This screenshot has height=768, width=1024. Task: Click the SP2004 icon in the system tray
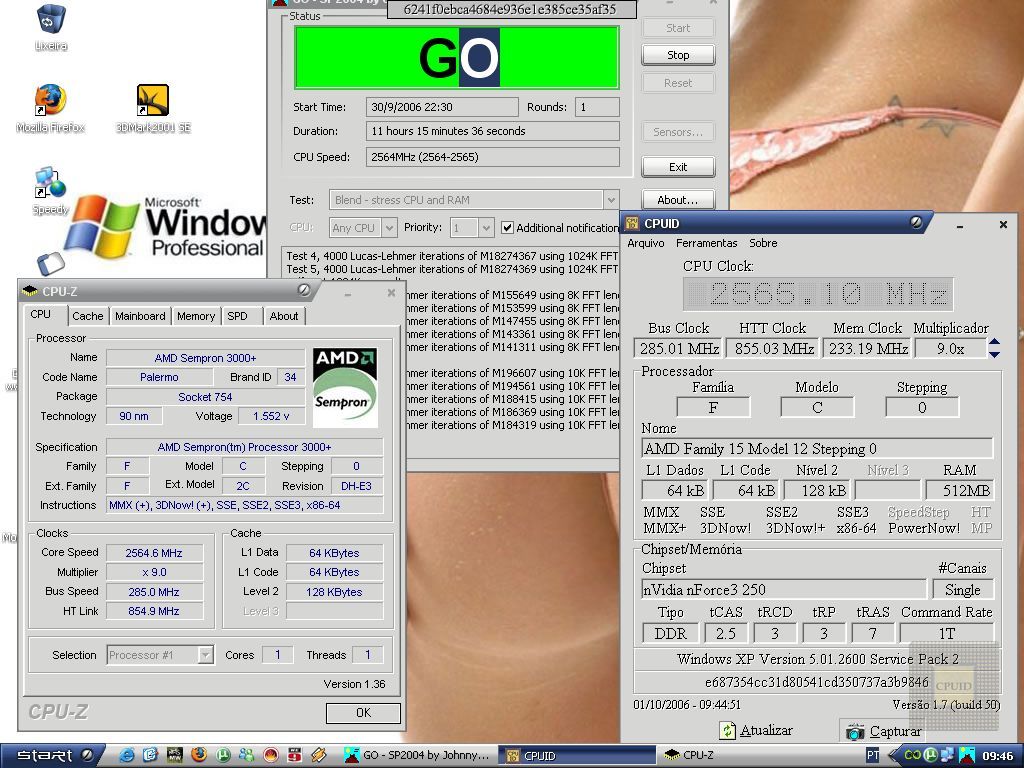click(x=967, y=756)
